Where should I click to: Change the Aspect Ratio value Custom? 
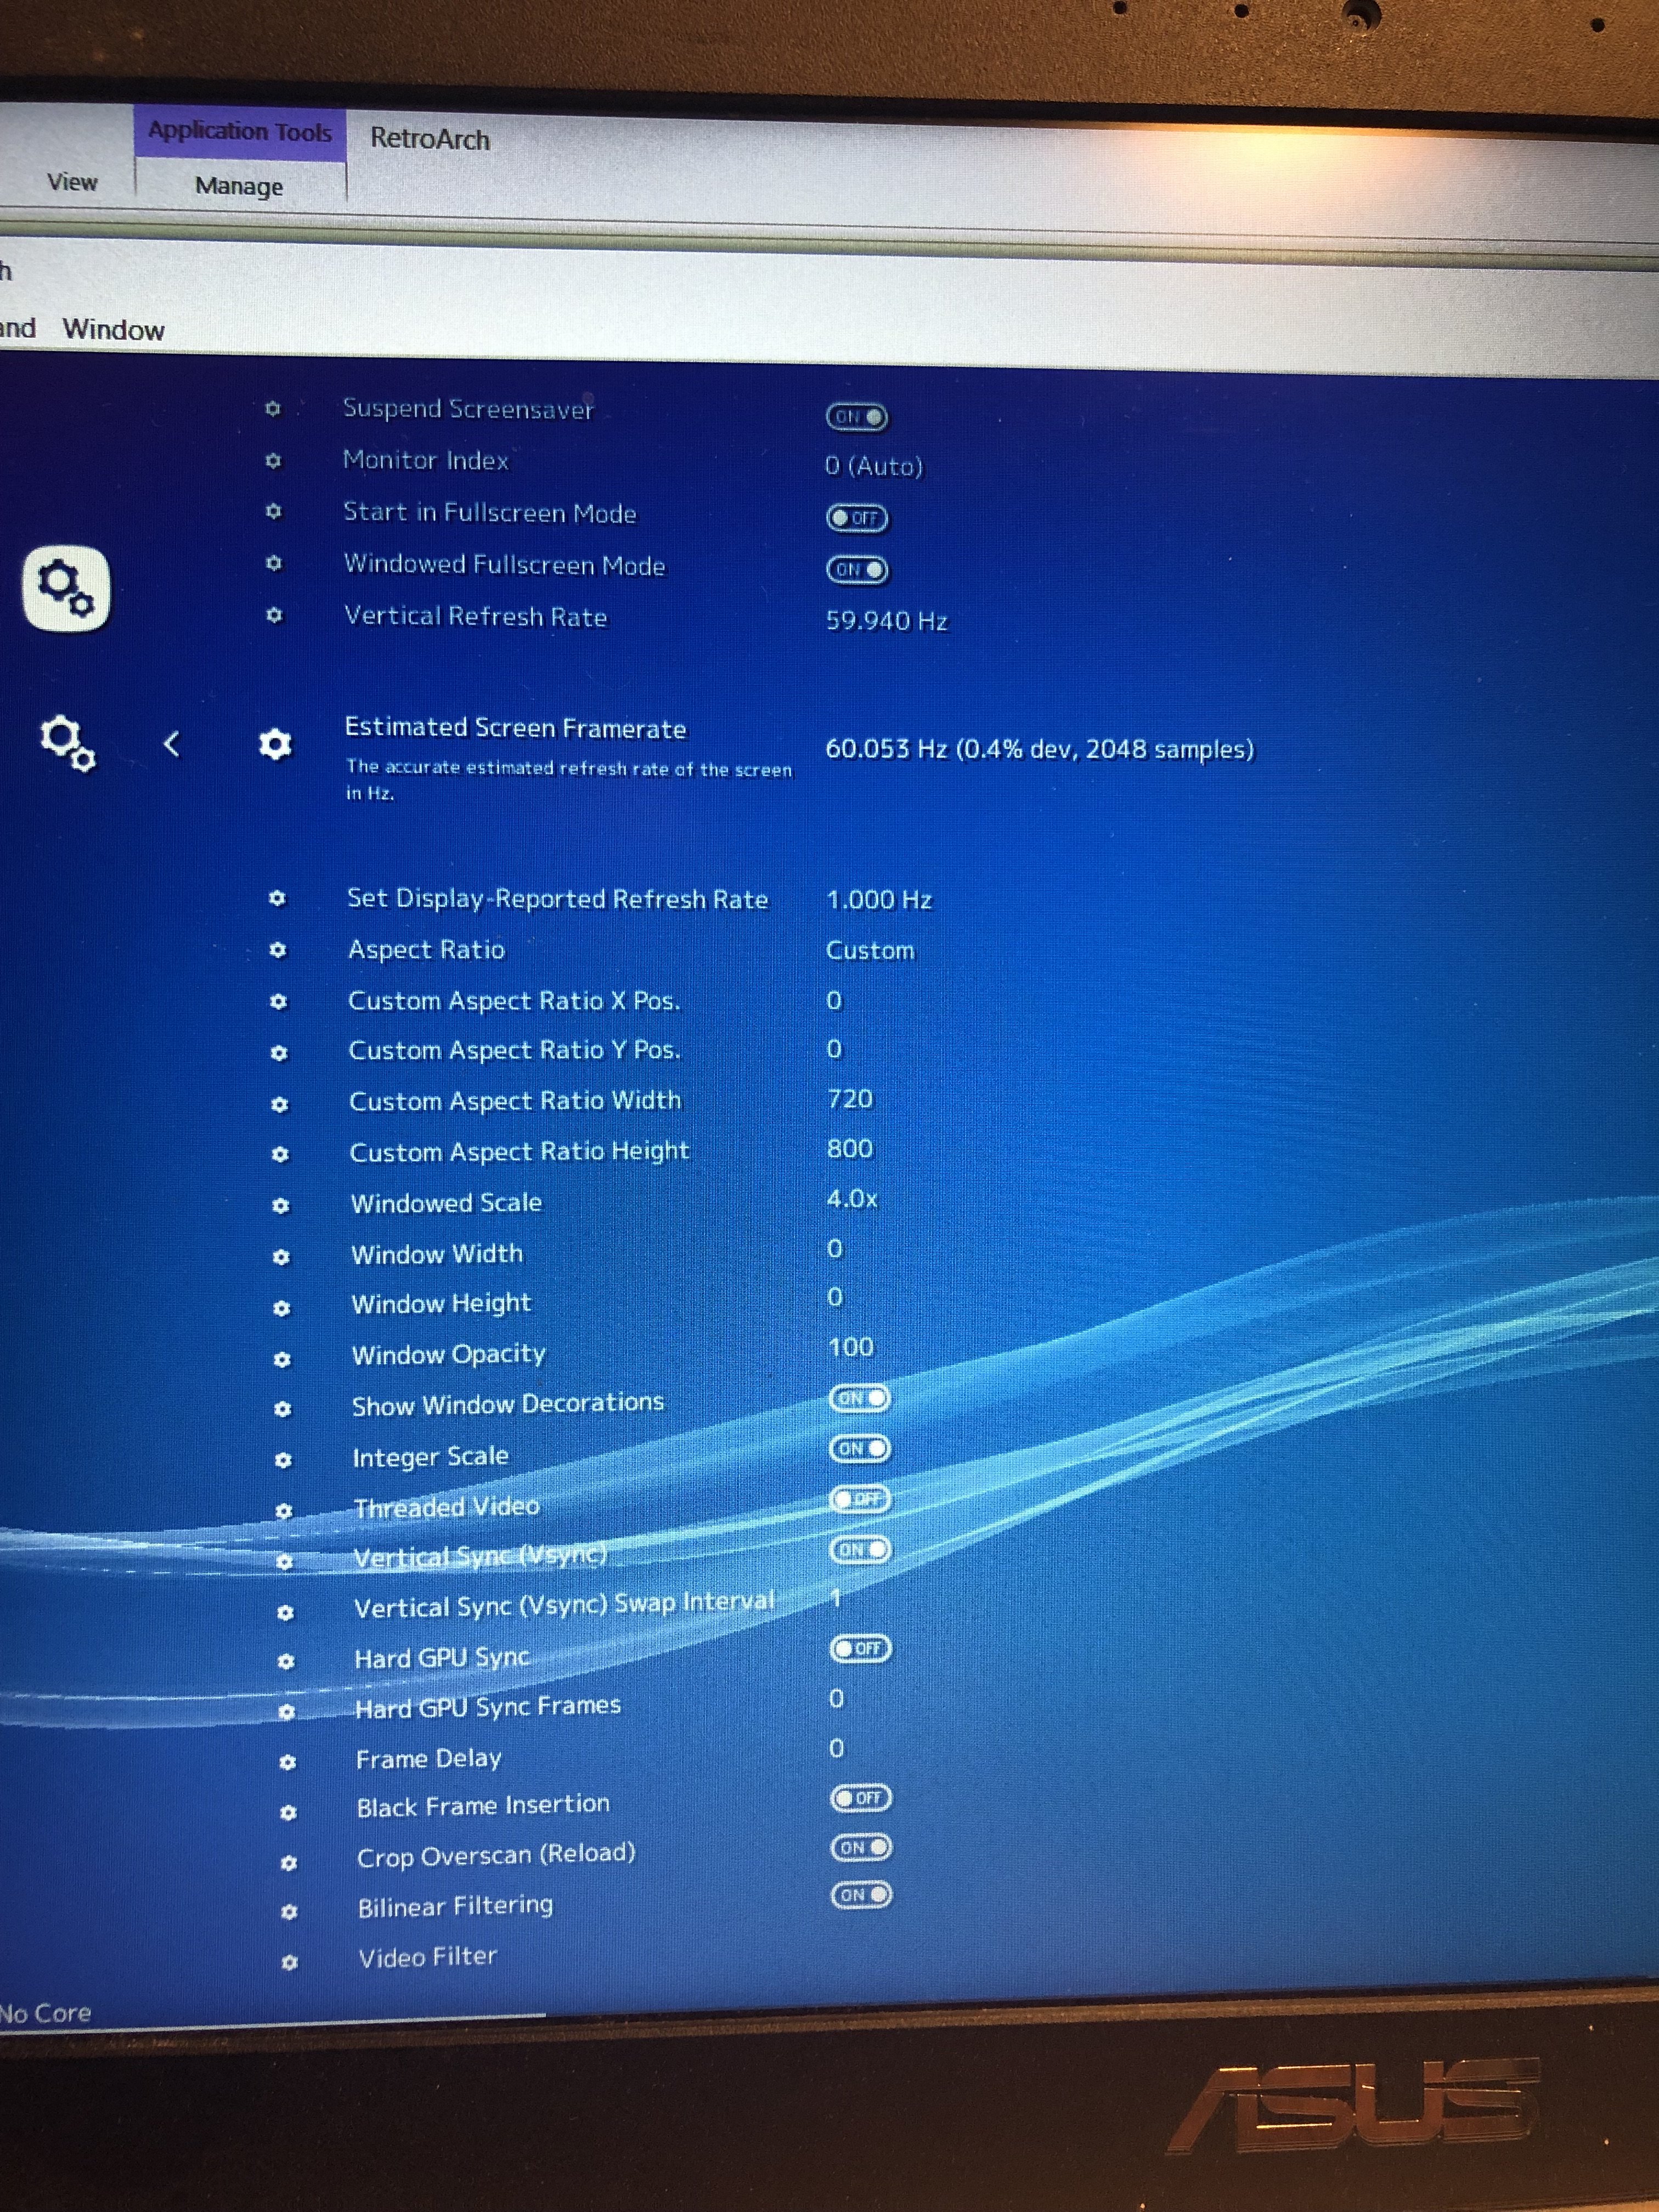tap(870, 951)
